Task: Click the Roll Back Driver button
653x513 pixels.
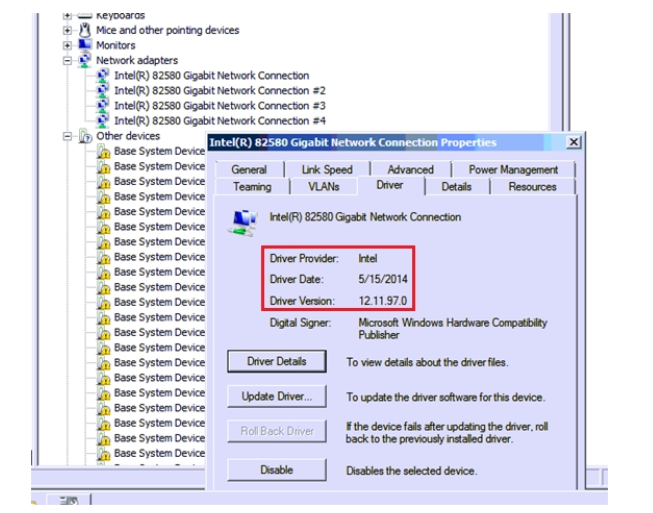Action: pyautogui.click(x=277, y=431)
